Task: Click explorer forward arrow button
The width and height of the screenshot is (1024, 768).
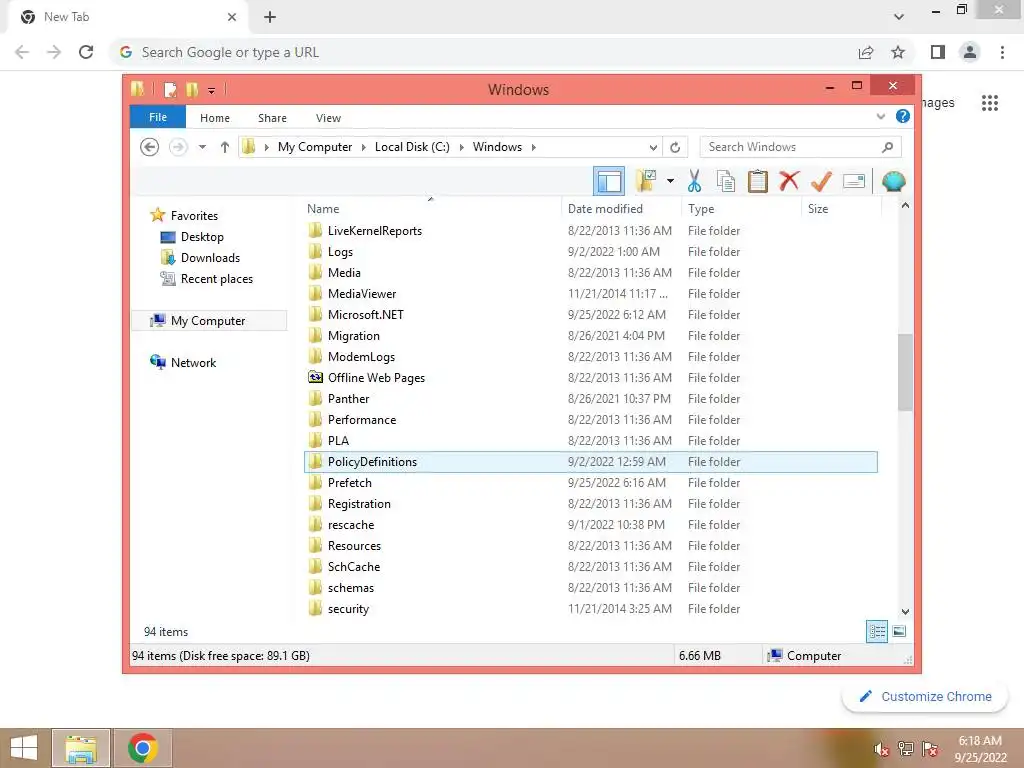Action: pos(178,147)
